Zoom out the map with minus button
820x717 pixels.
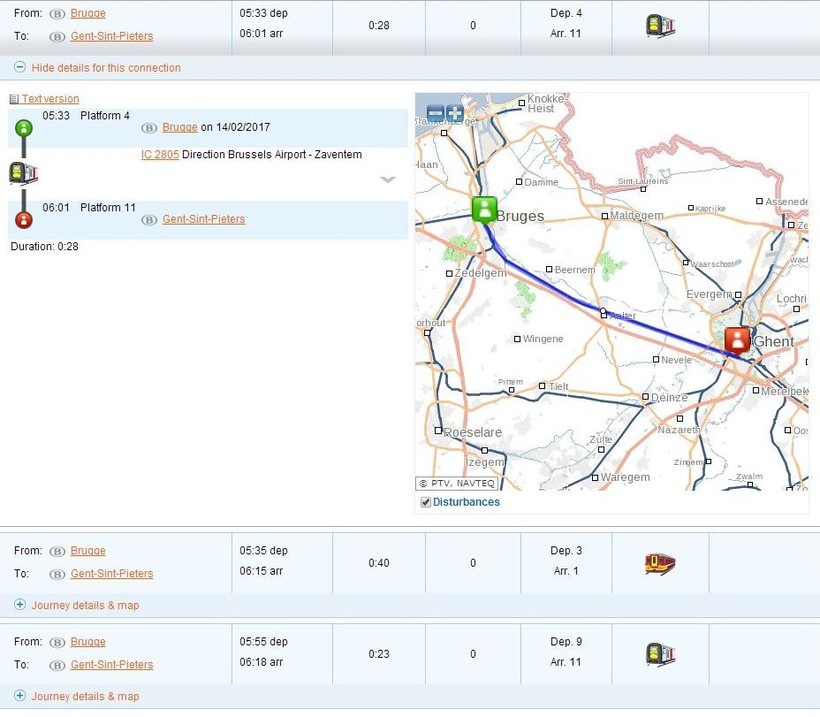(x=435, y=113)
